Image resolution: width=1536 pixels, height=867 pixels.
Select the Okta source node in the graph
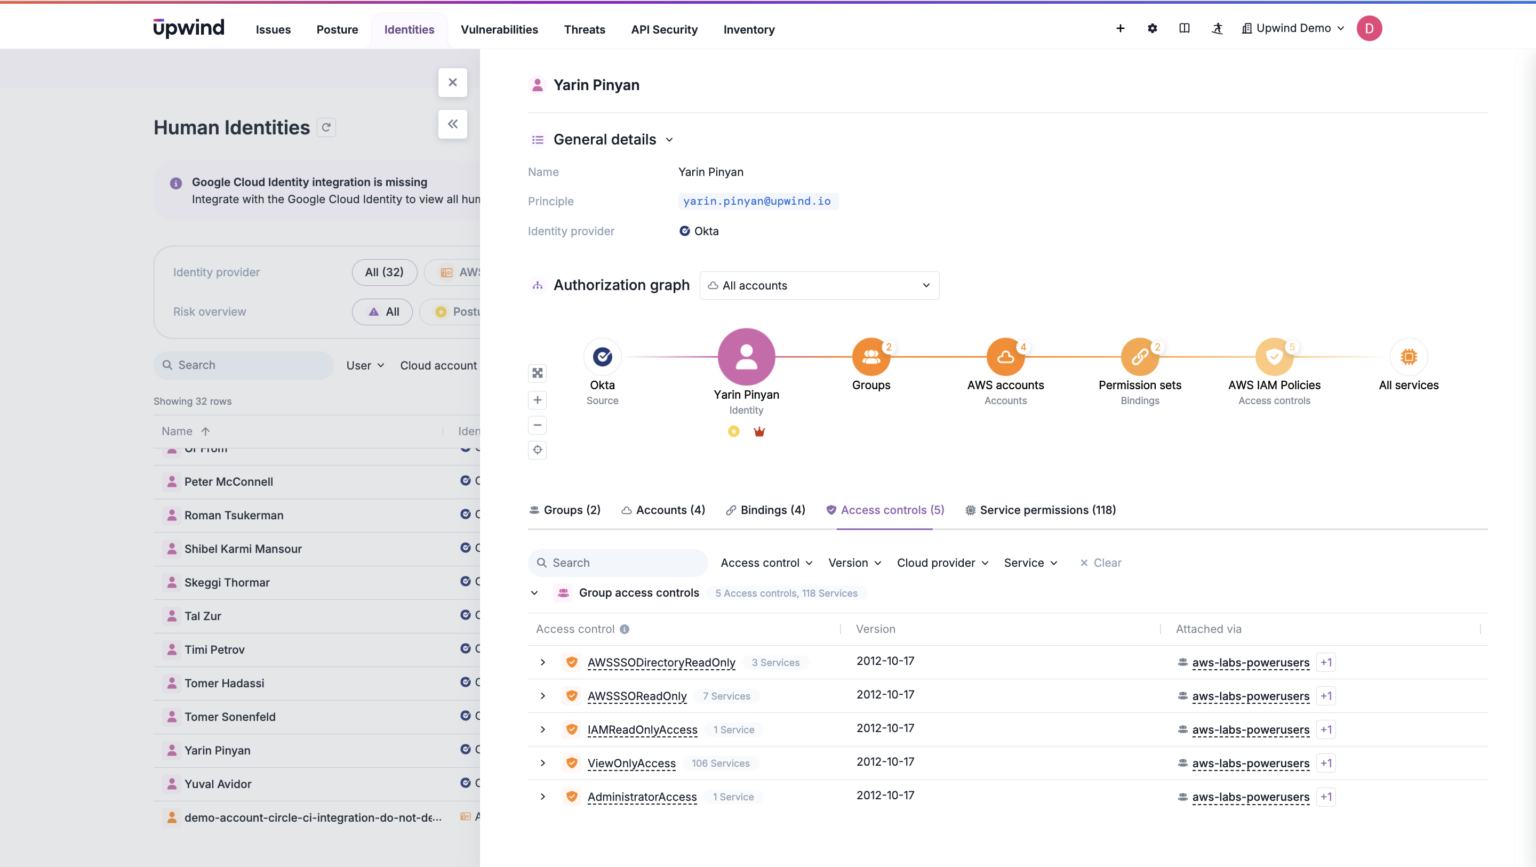click(602, 356)
